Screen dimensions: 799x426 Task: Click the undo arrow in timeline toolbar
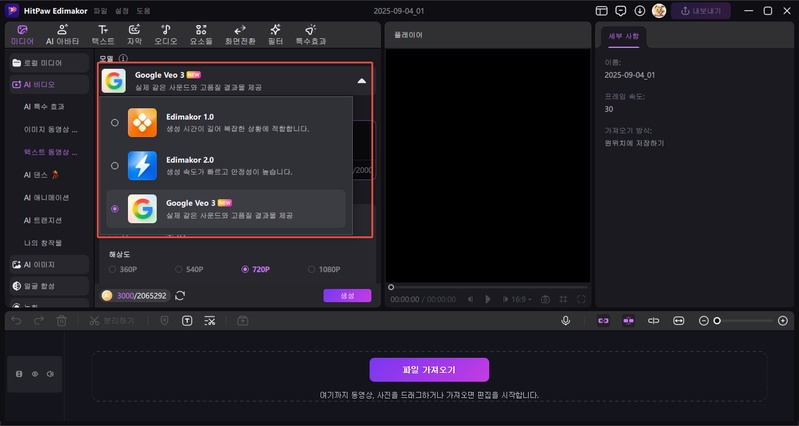click(x=16, y=321)
